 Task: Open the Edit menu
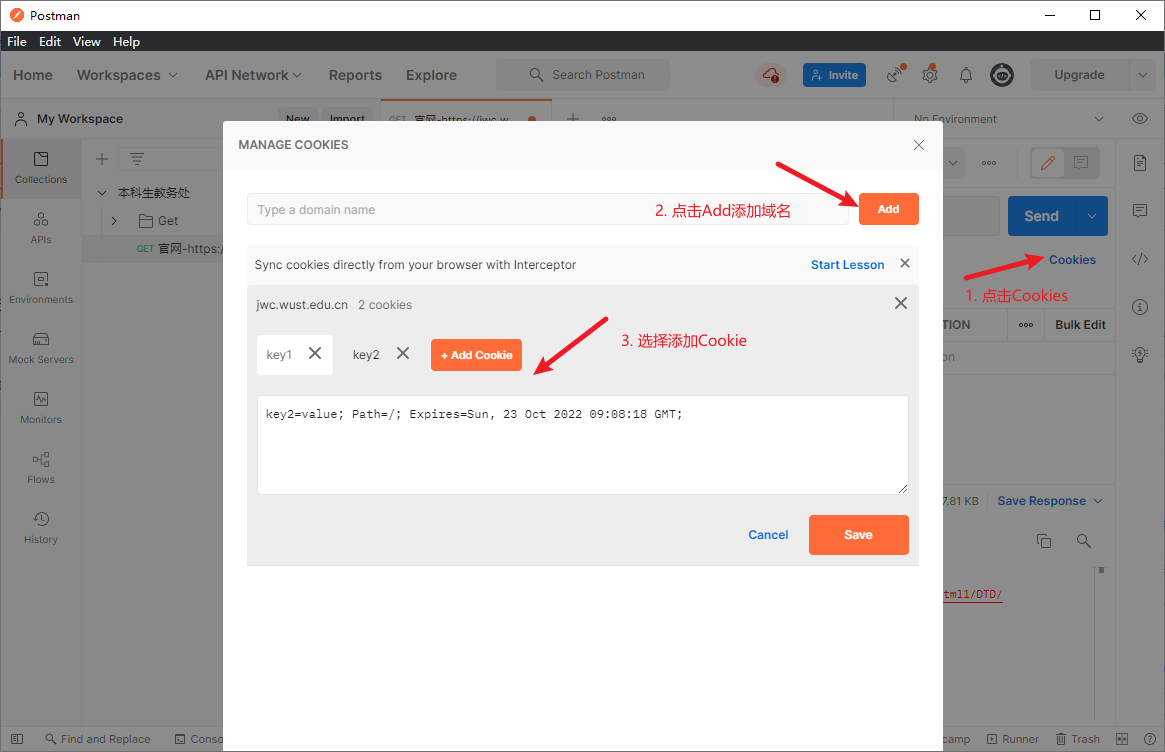pyautogui.click(x=50, y=42)
